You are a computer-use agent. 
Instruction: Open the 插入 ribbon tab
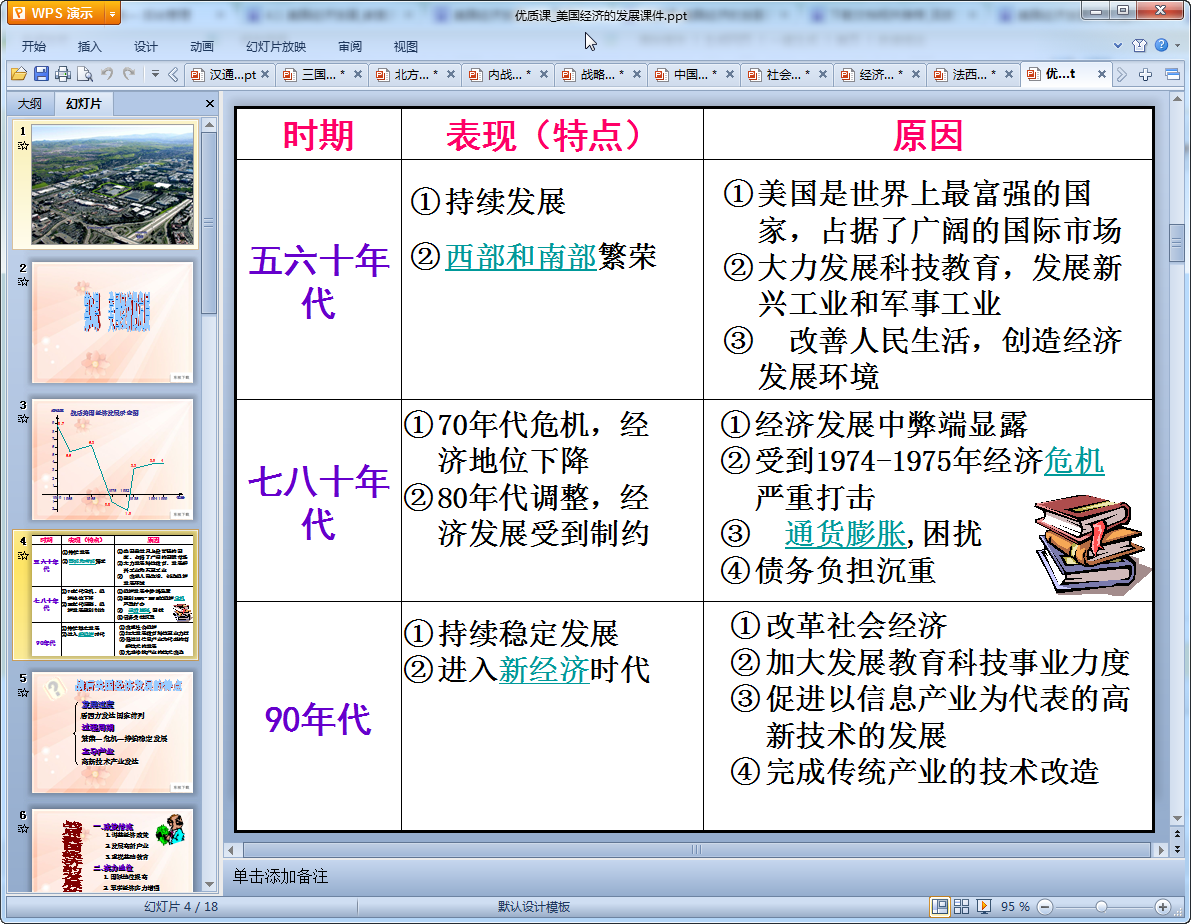[90, 46]
